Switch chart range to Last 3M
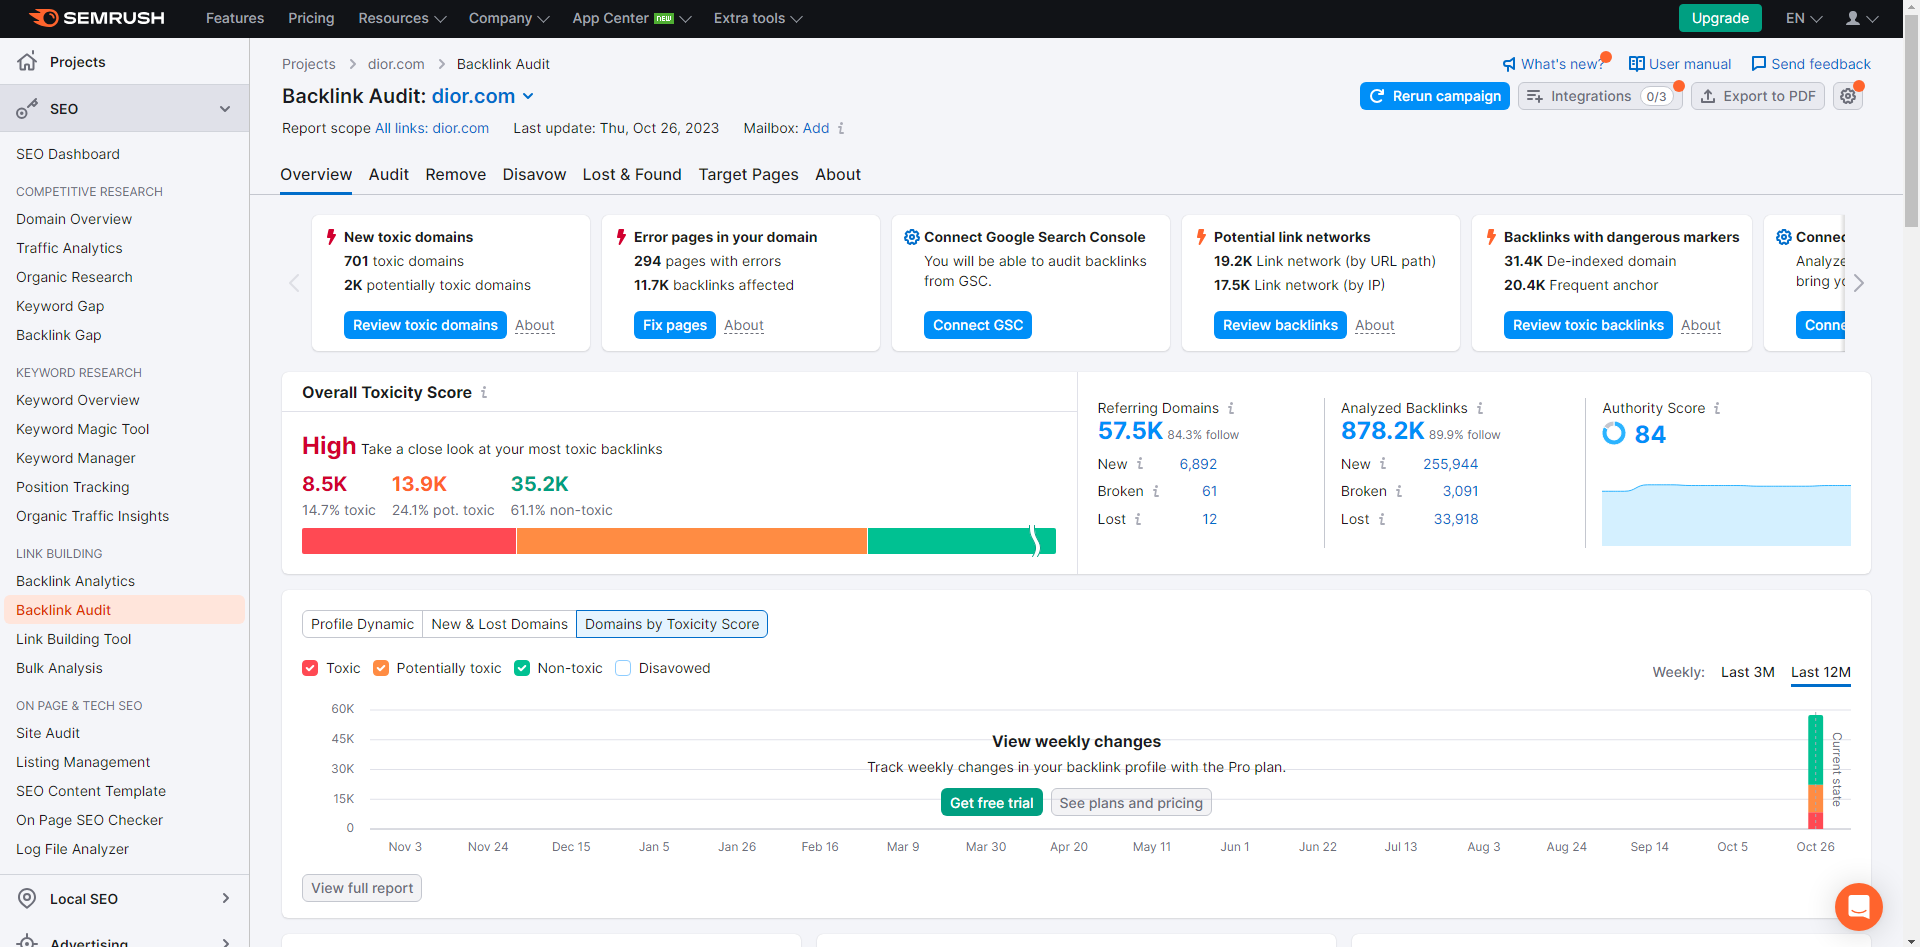1920x947 pixels. [x=1748, y=672]
